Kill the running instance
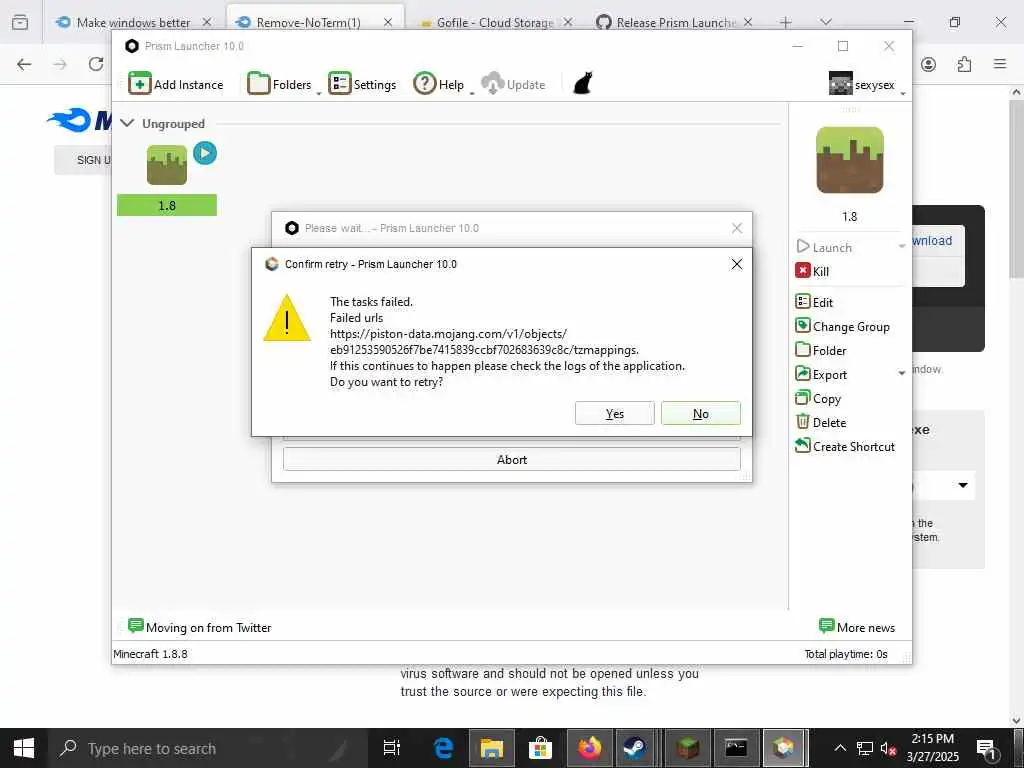This screenshot has width=1024, height=768. (812, 271)
